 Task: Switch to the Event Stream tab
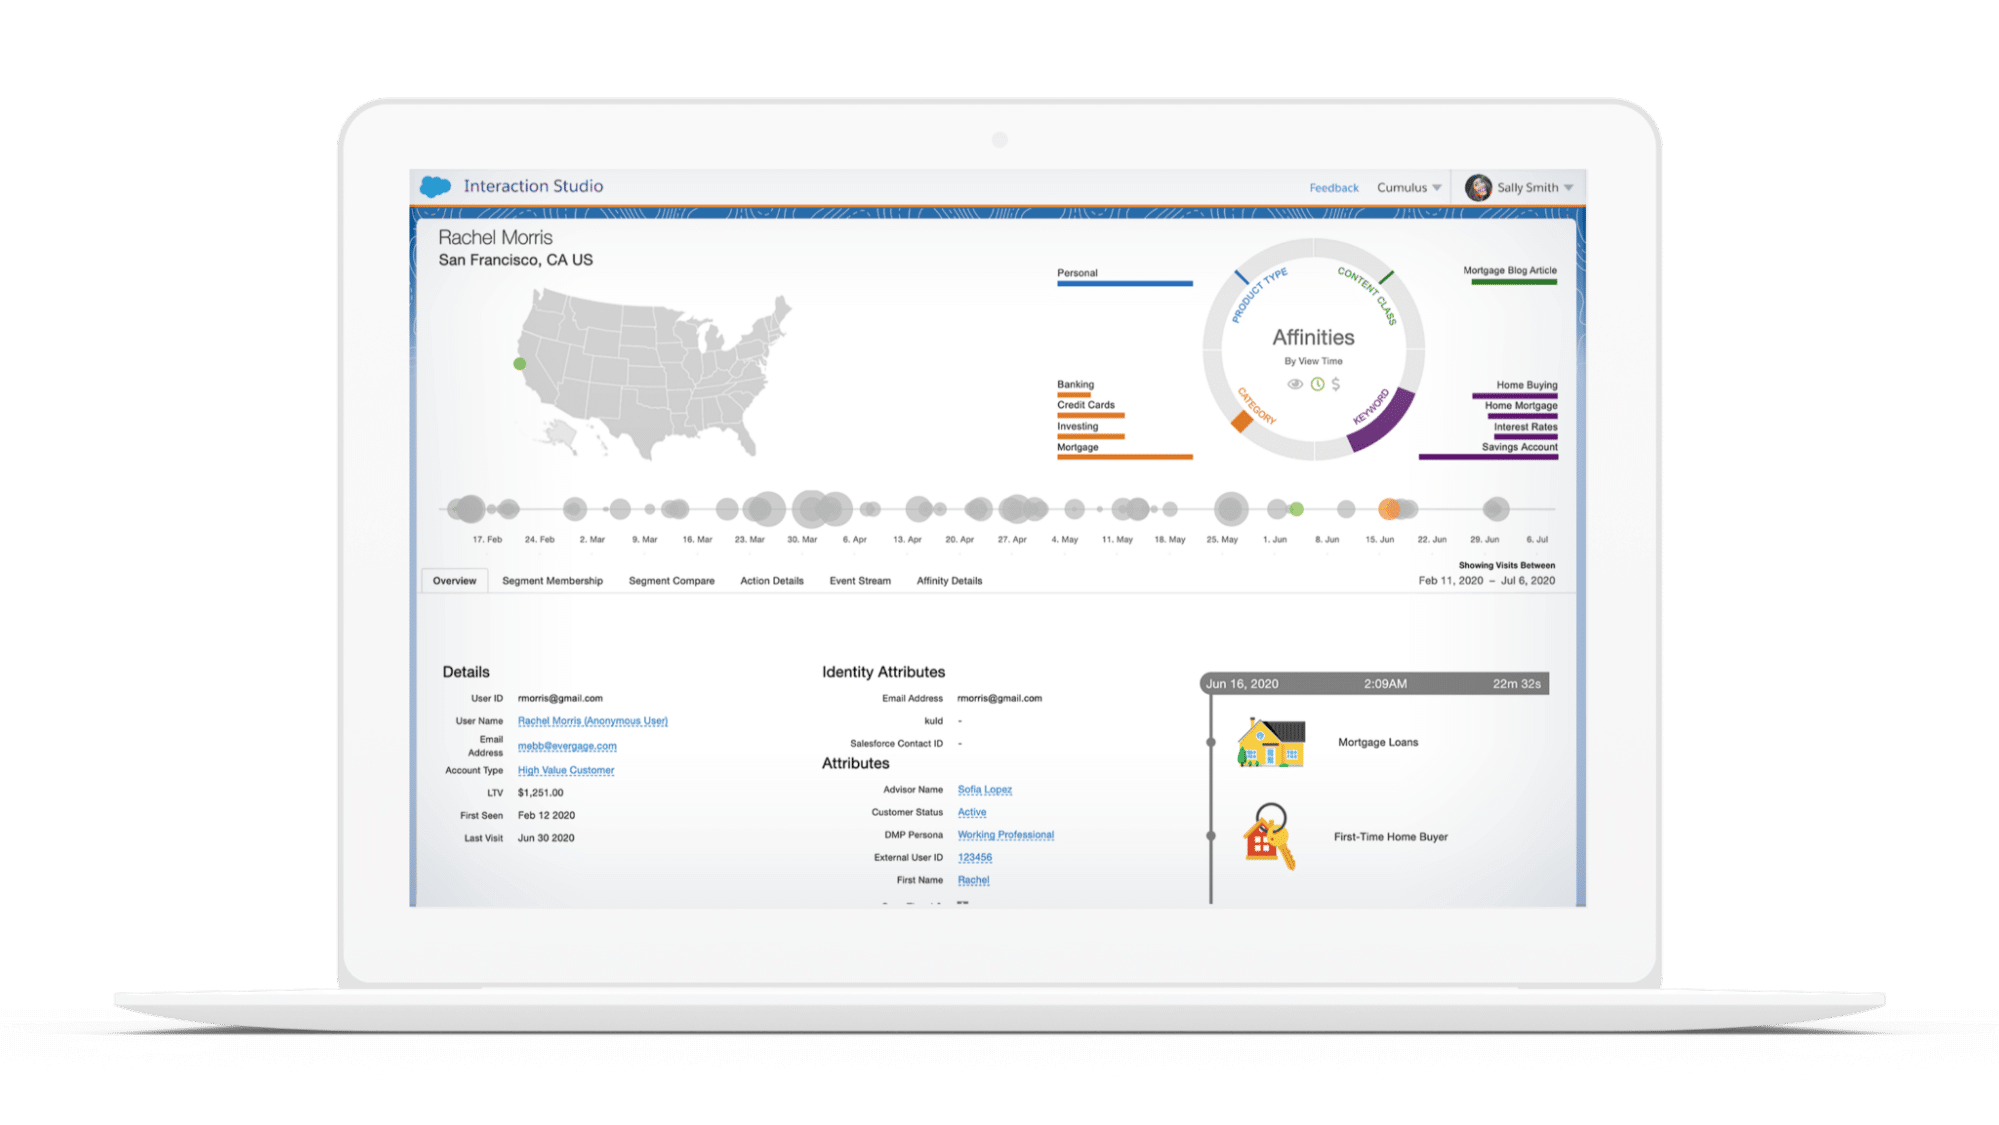859,580
